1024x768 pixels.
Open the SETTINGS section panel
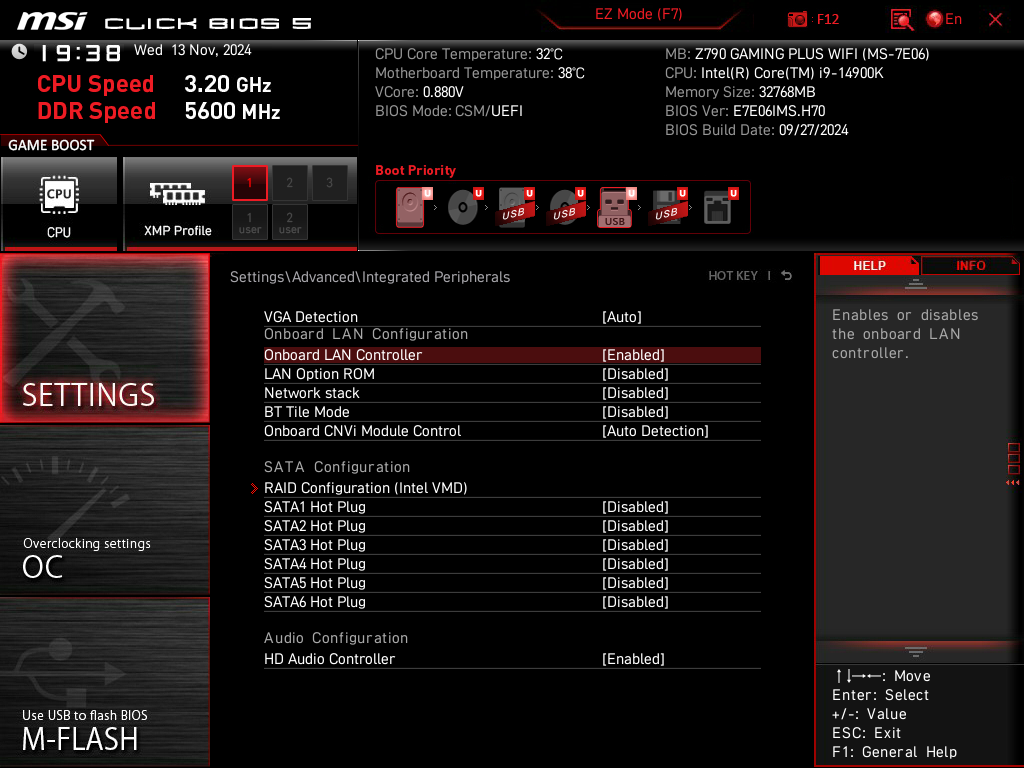point(104,338)
